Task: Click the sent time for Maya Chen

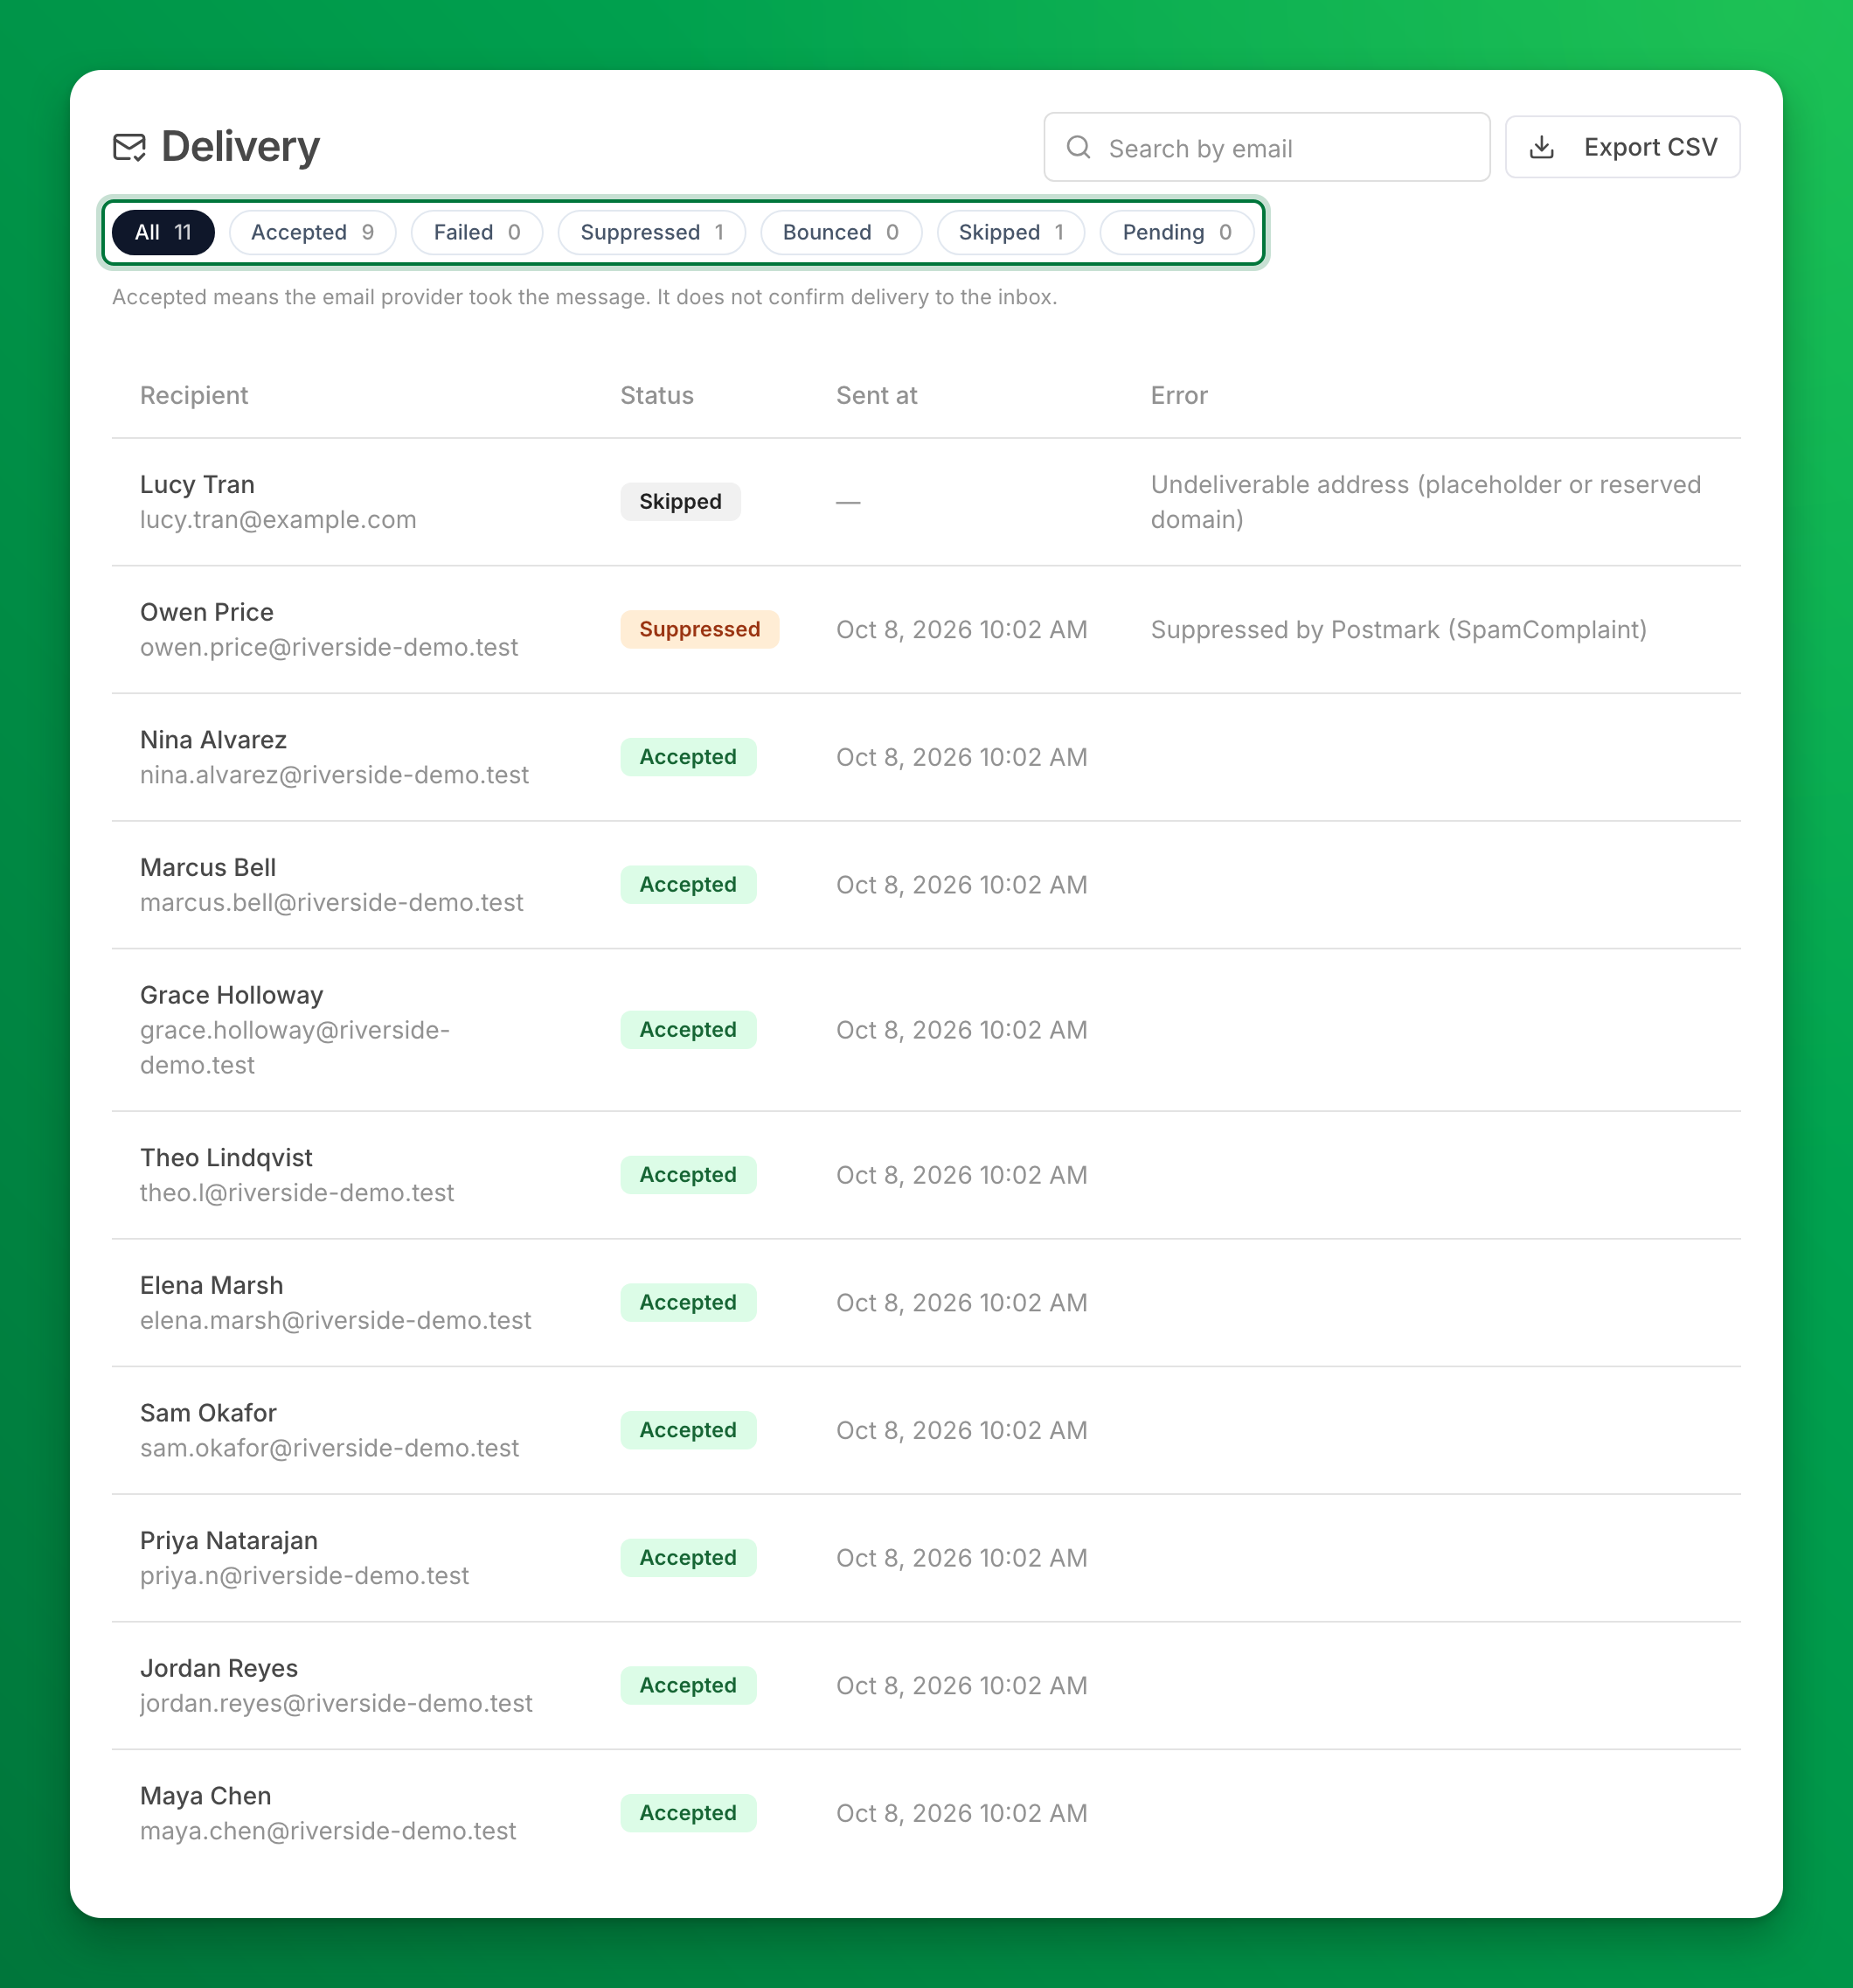Action: pyautogui.click(x=962, y=1813)
